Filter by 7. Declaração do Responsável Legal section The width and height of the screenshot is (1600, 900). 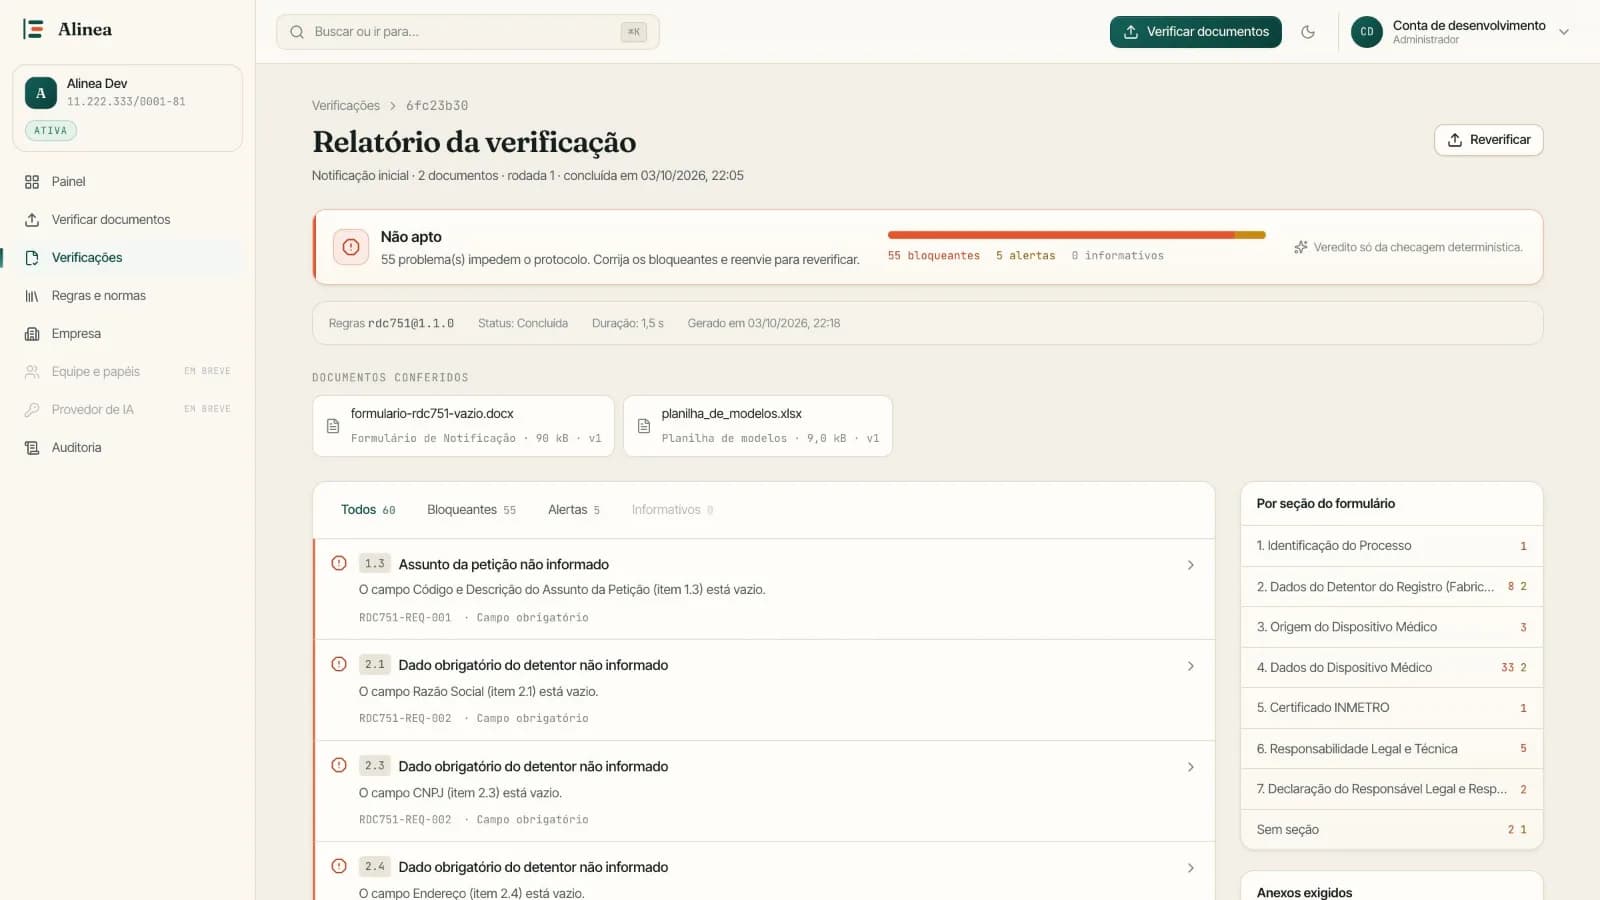[1391, 789]
